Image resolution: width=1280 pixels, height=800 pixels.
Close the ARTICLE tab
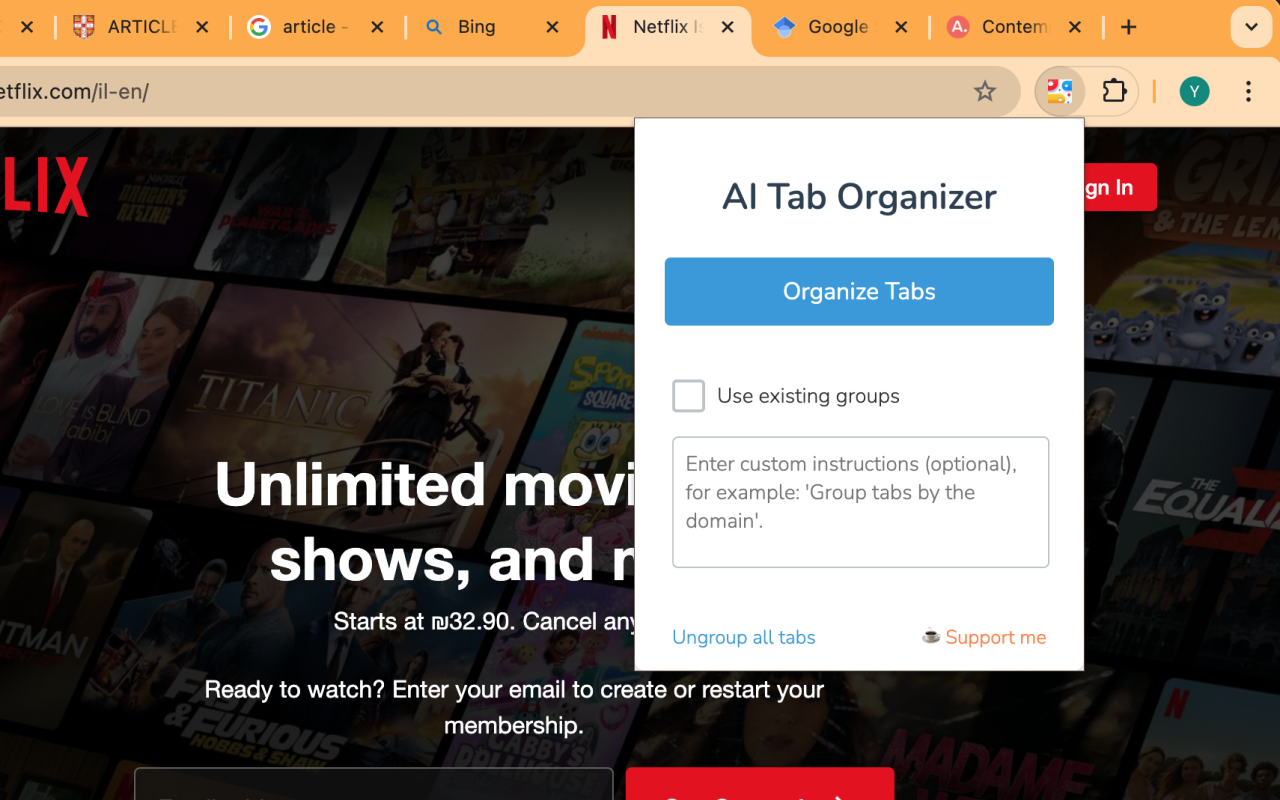point(202,27)
